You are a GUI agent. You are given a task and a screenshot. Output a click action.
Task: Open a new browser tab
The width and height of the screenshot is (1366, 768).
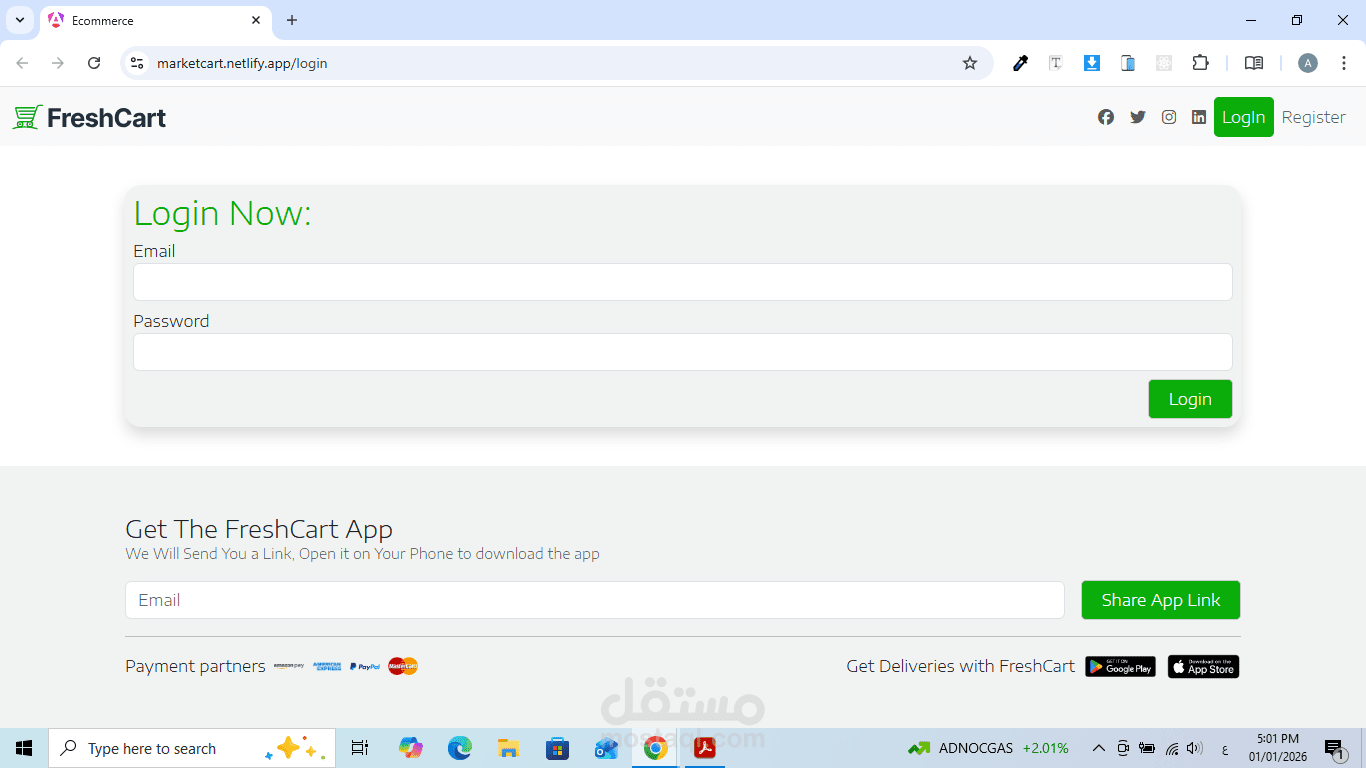point(292,20)
